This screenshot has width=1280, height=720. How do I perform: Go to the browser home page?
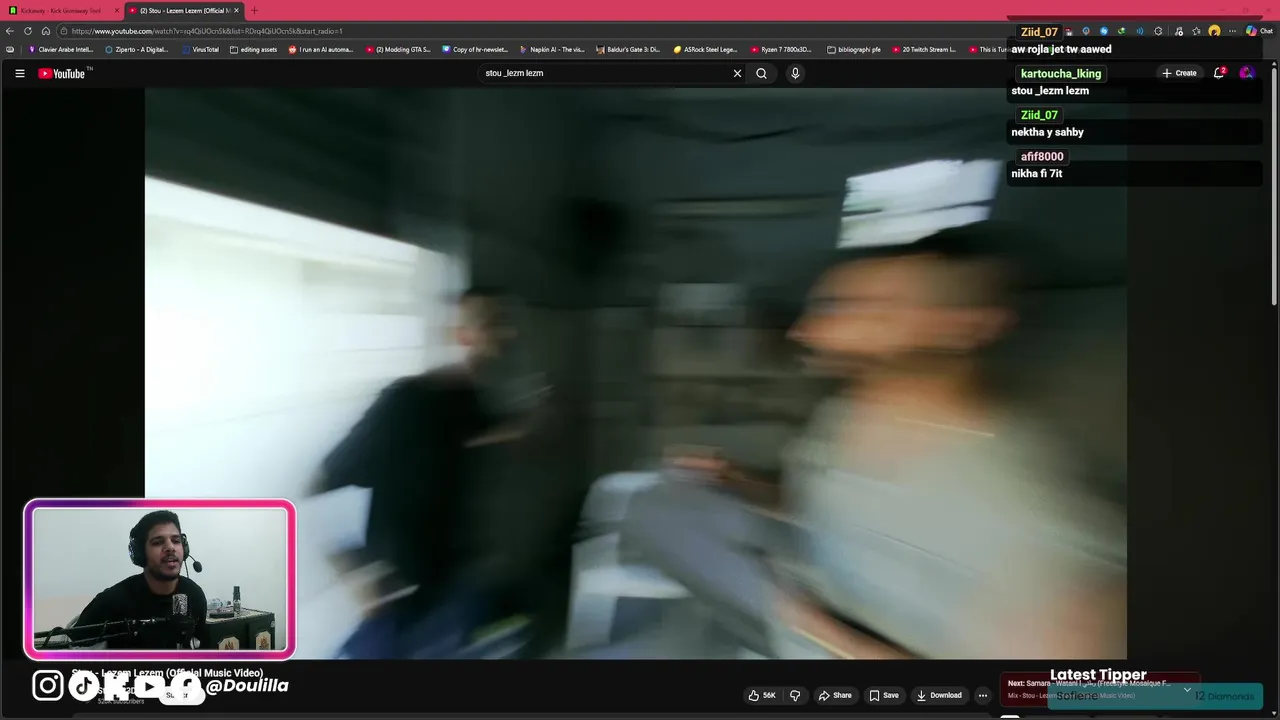[x=46, y=31]
